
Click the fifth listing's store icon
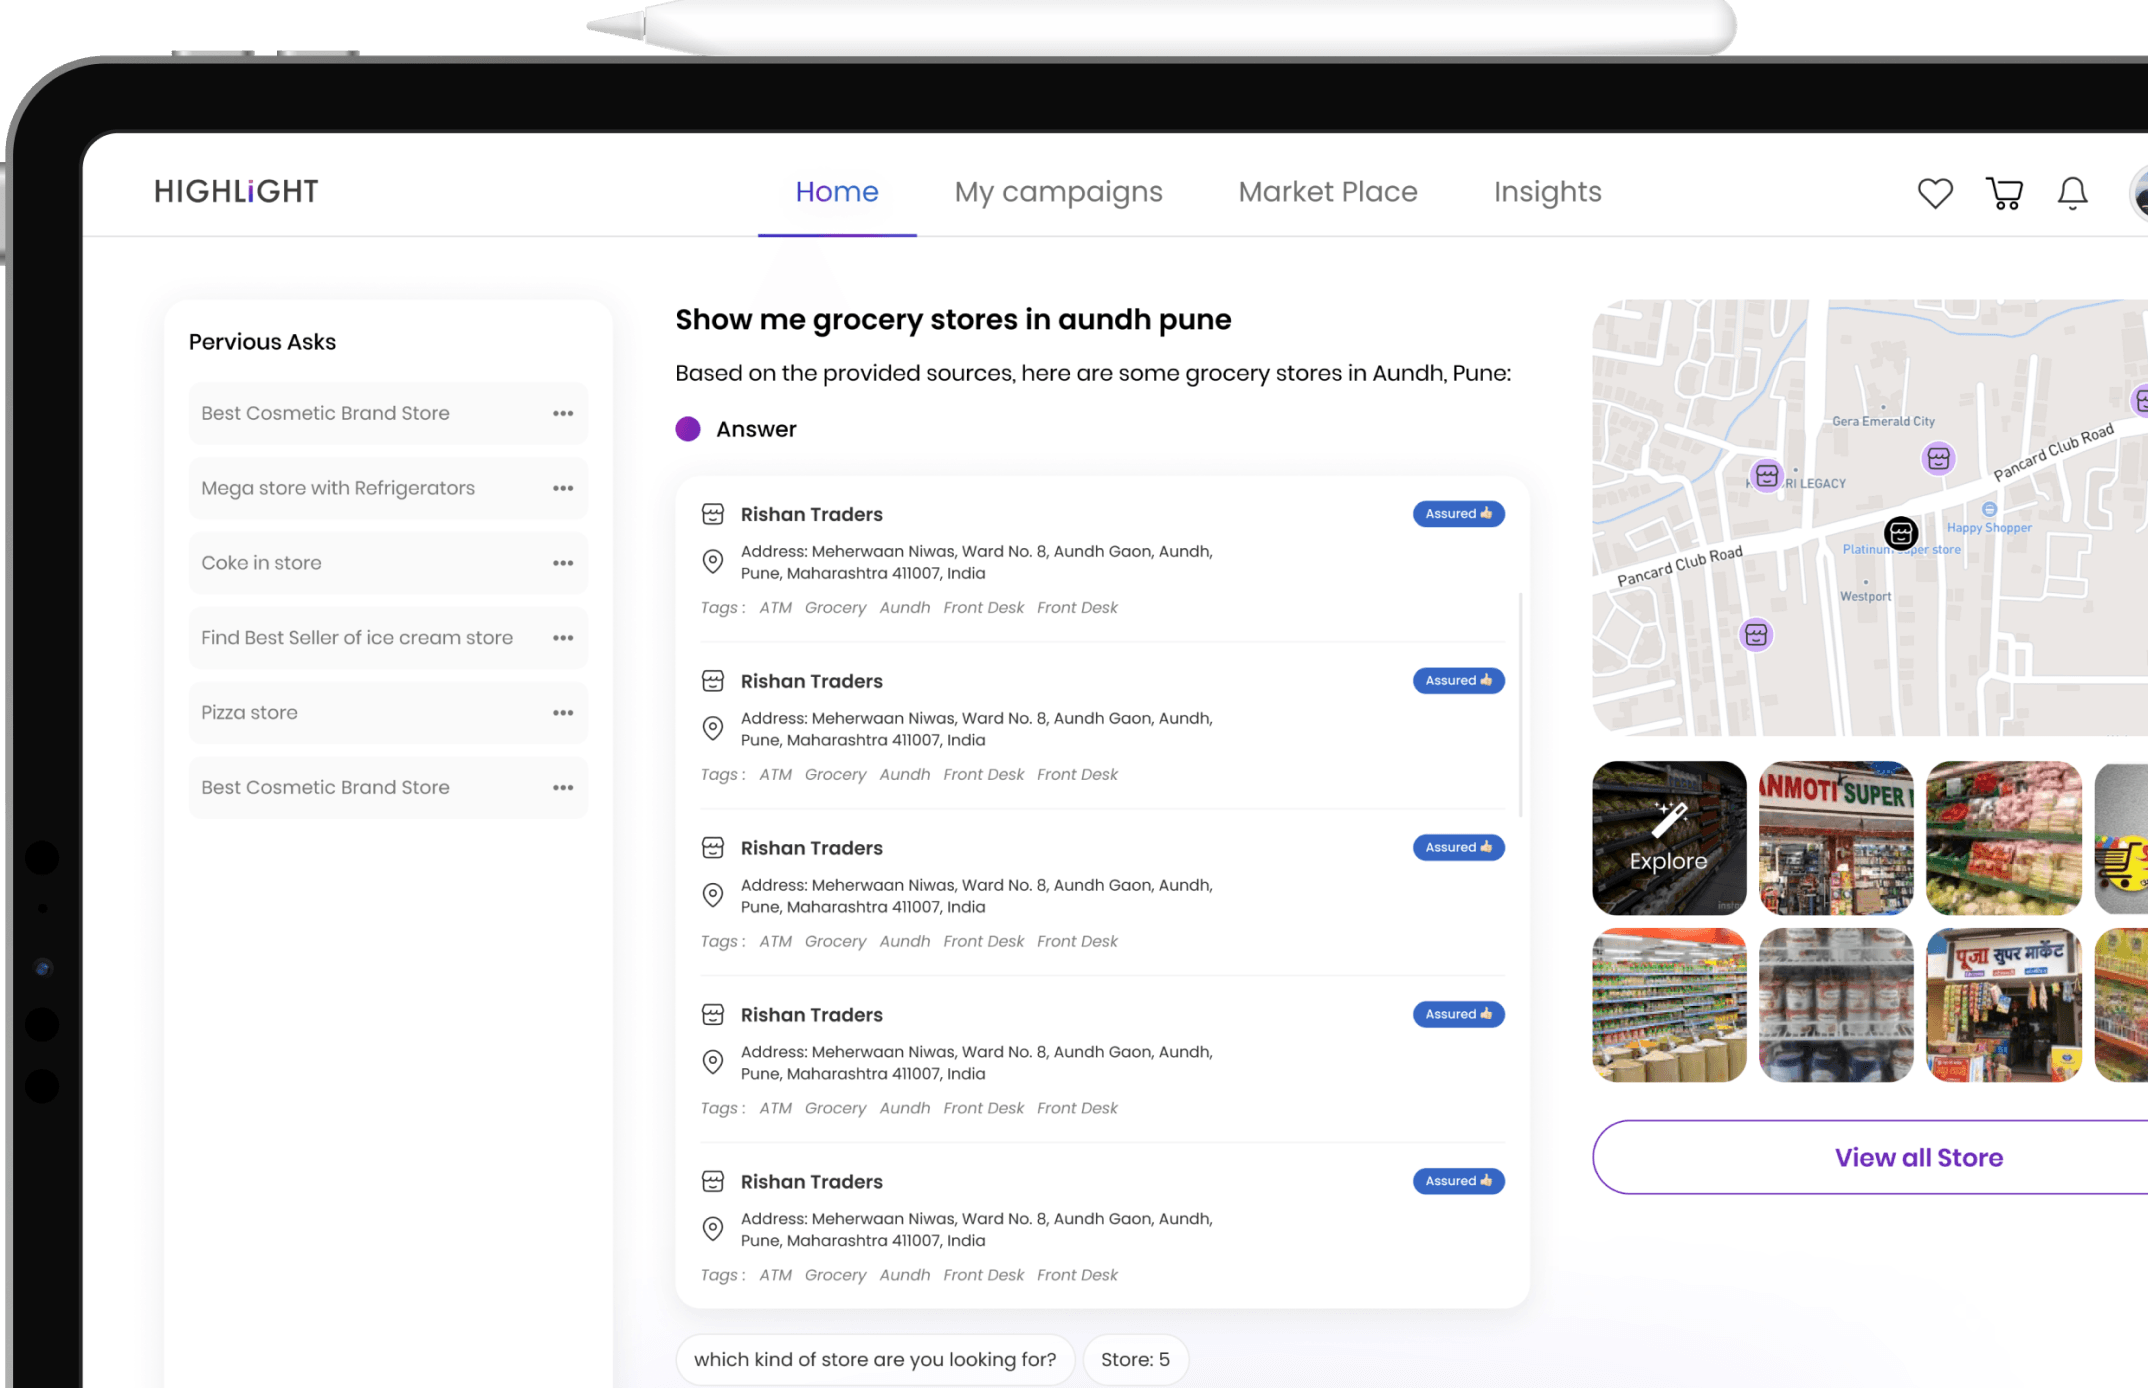tap(713, 1181)
